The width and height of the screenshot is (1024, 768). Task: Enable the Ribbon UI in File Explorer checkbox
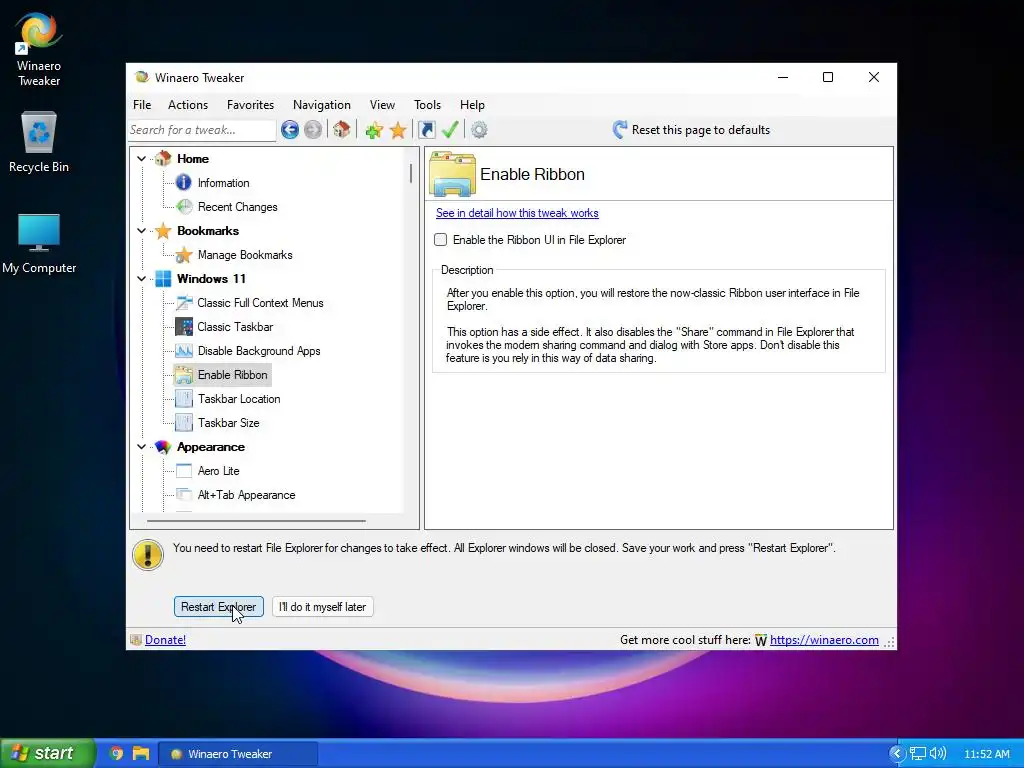(441, 240)
